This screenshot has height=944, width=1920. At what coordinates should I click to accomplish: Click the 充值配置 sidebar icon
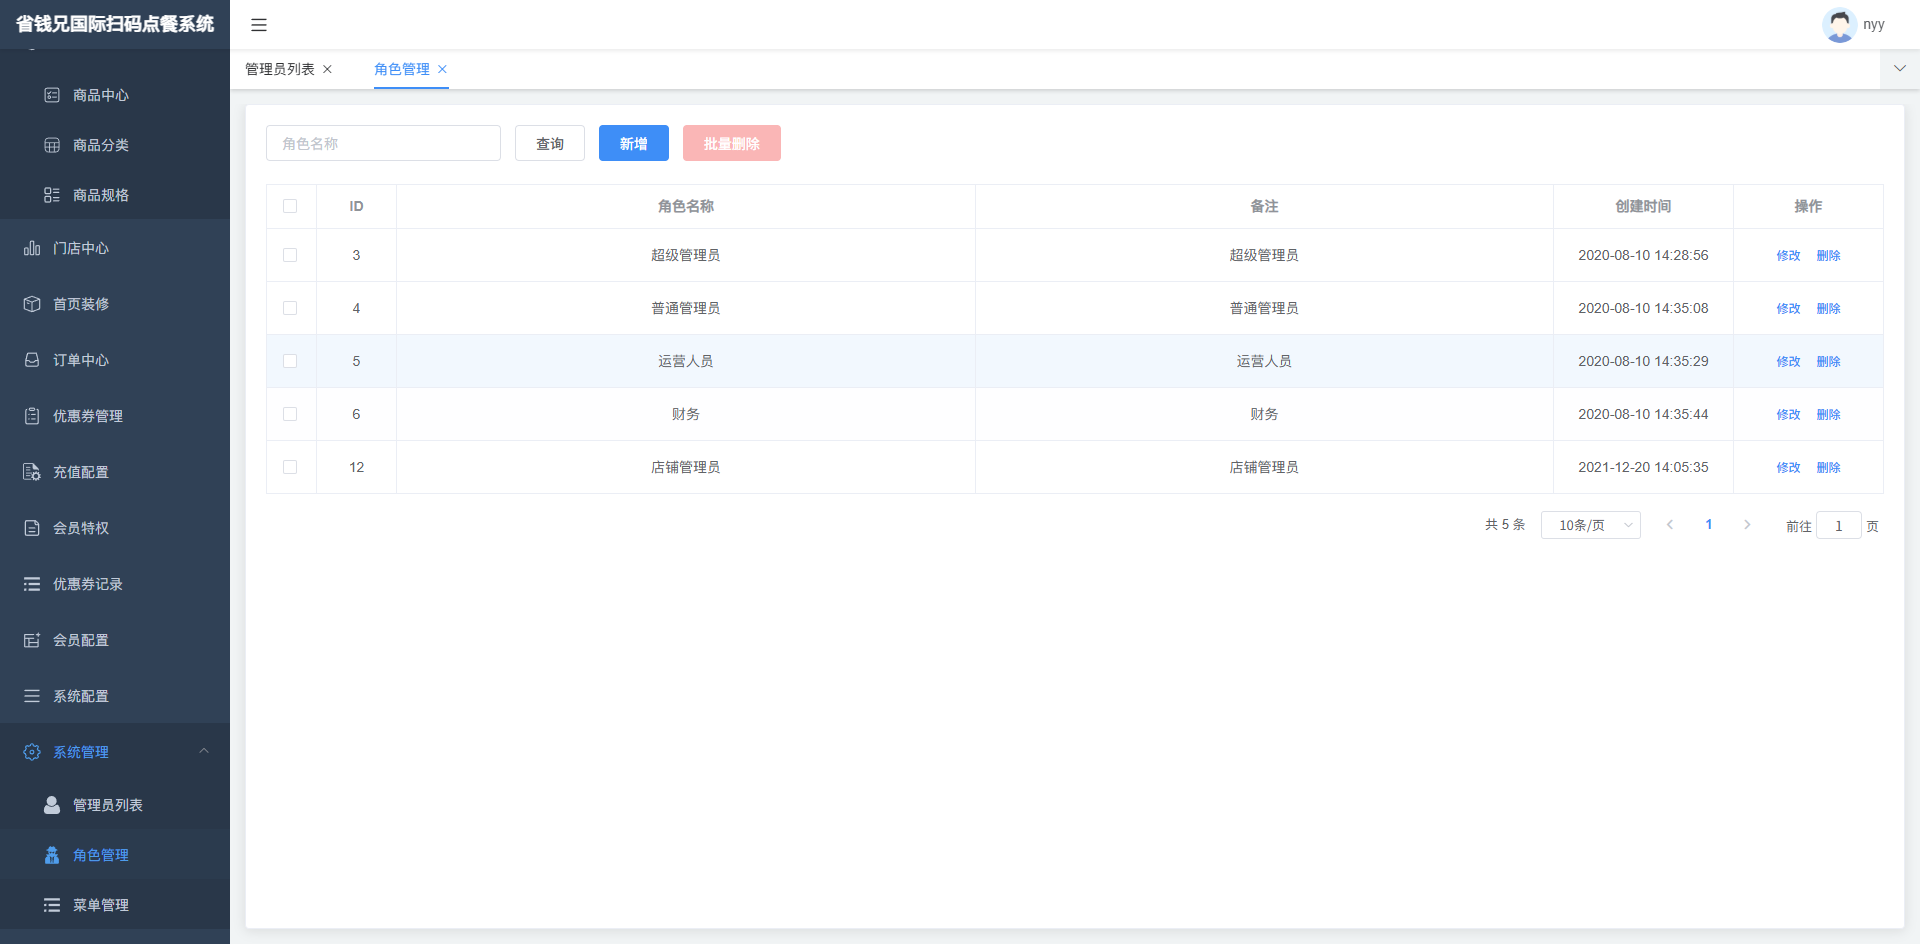pyautogui.click(x=32, y=472)
